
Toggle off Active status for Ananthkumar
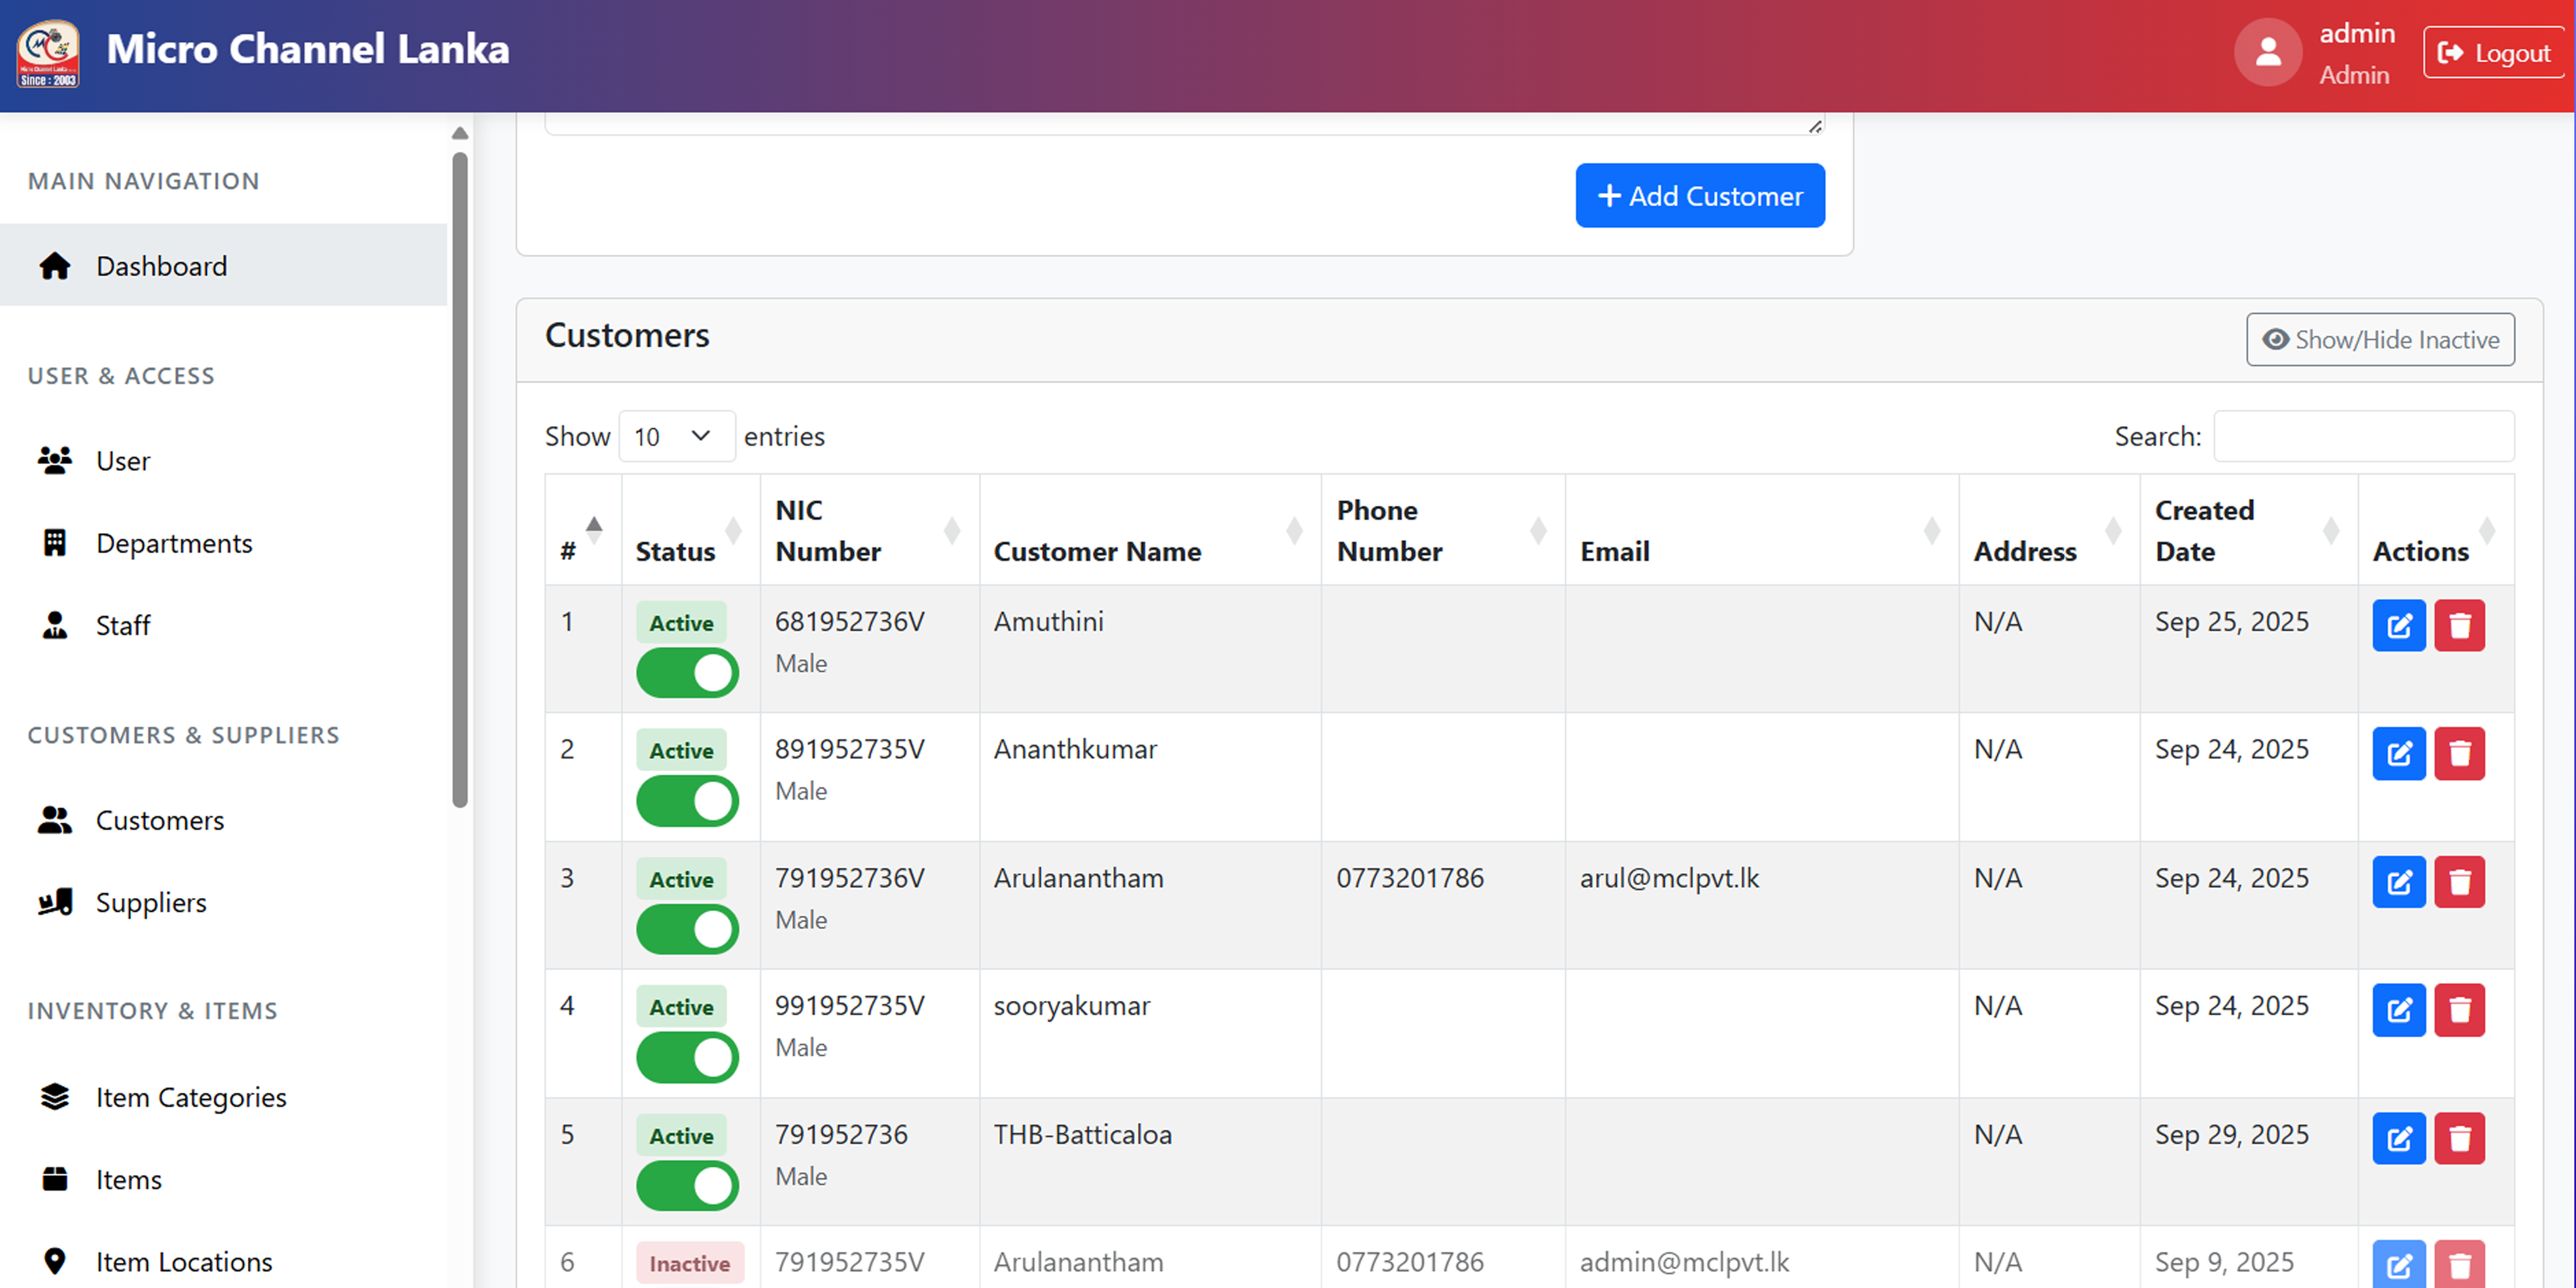coord(687,800)
